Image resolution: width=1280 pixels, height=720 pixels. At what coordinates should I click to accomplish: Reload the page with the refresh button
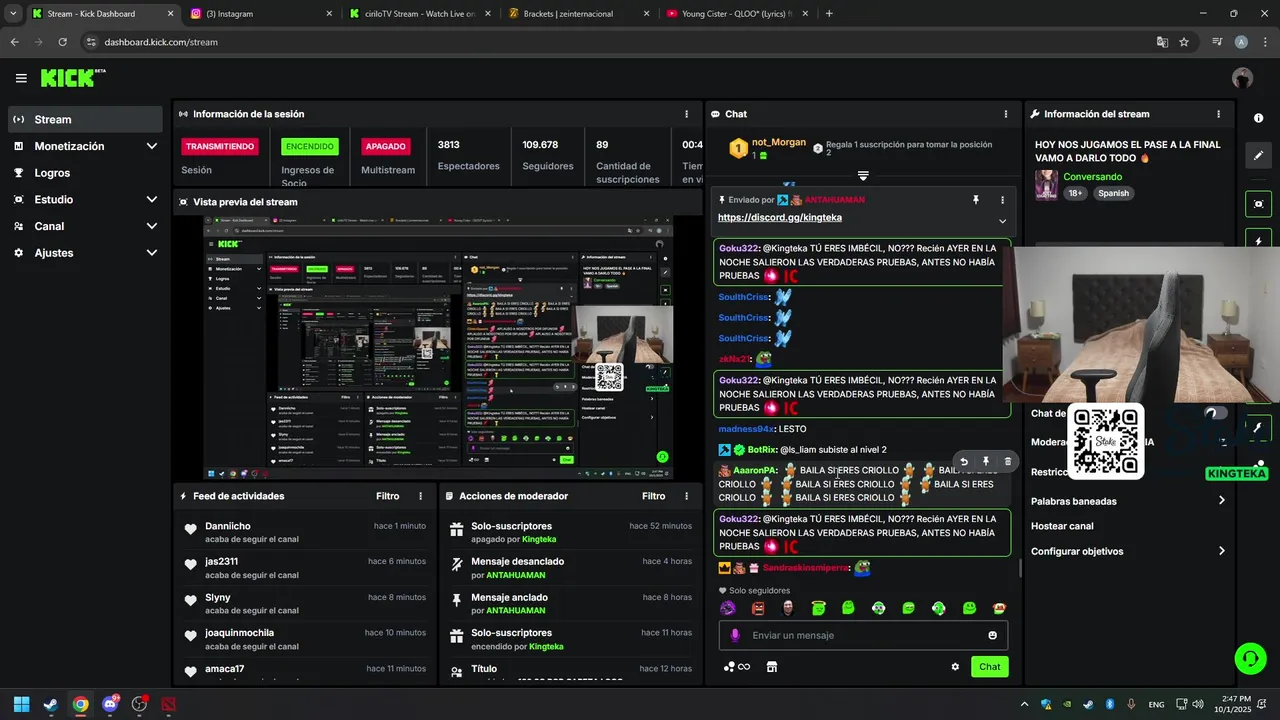[x=62, y=42]
